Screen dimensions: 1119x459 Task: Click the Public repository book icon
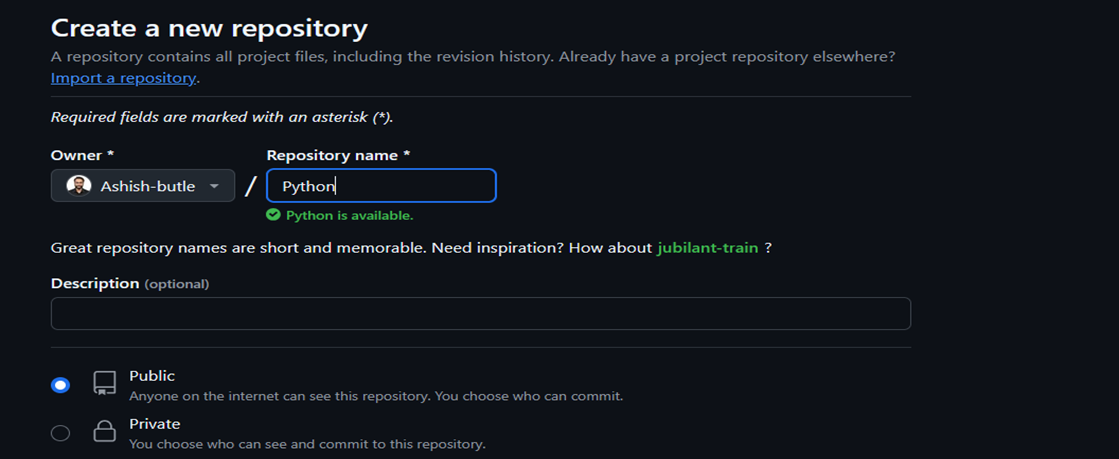[x=105, y=383]
